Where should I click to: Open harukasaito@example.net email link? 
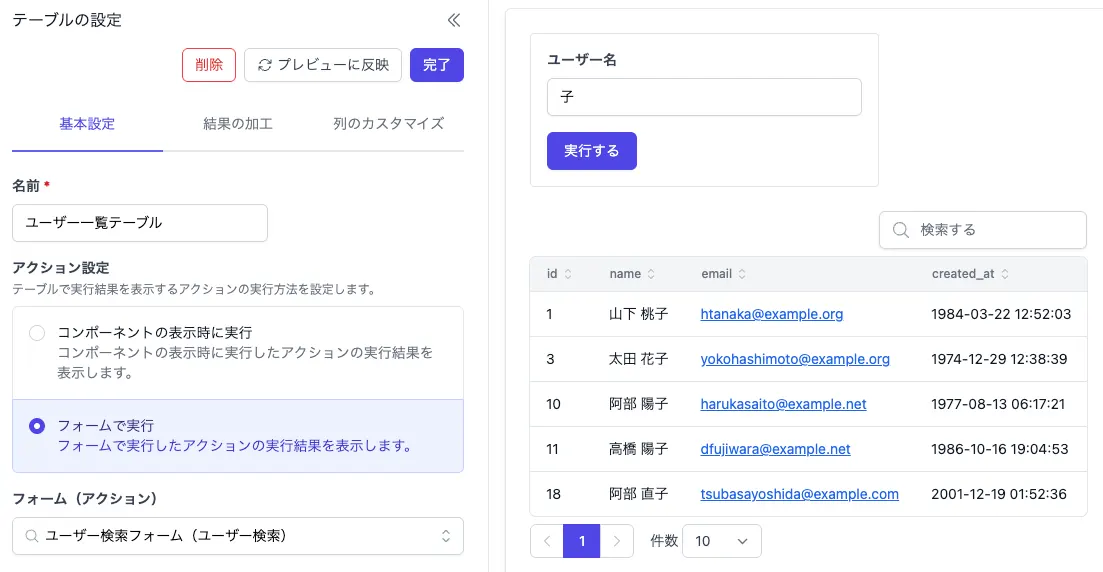point(783,405)
